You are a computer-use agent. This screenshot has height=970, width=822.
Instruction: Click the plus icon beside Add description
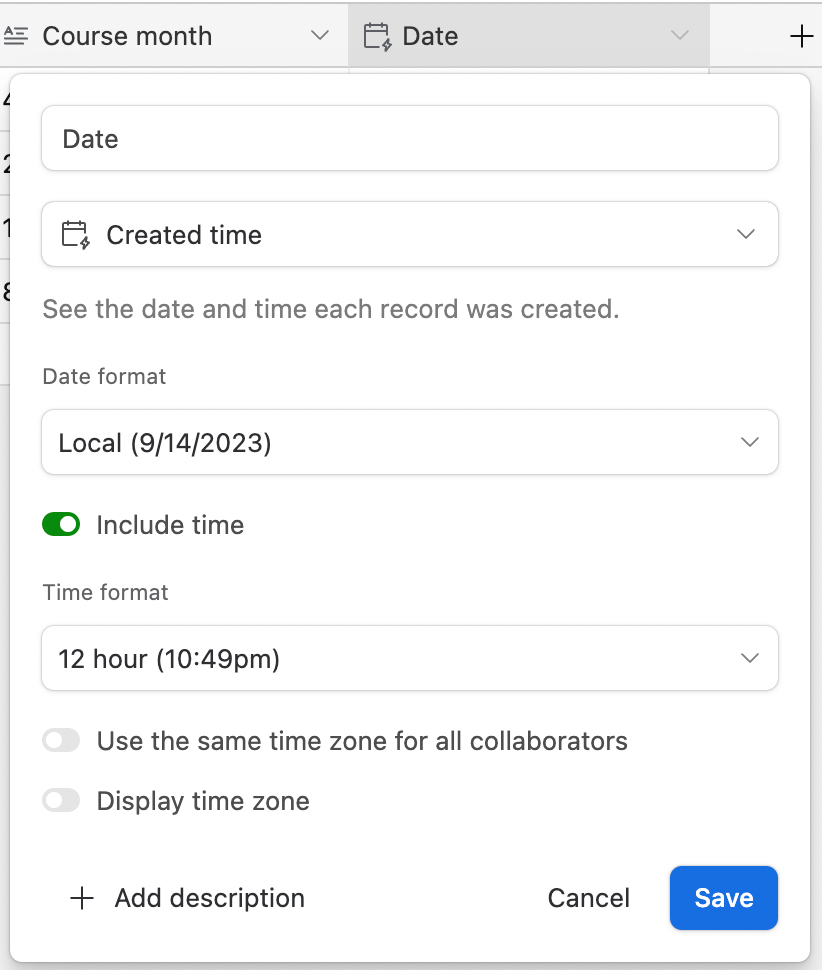[82, 898]
